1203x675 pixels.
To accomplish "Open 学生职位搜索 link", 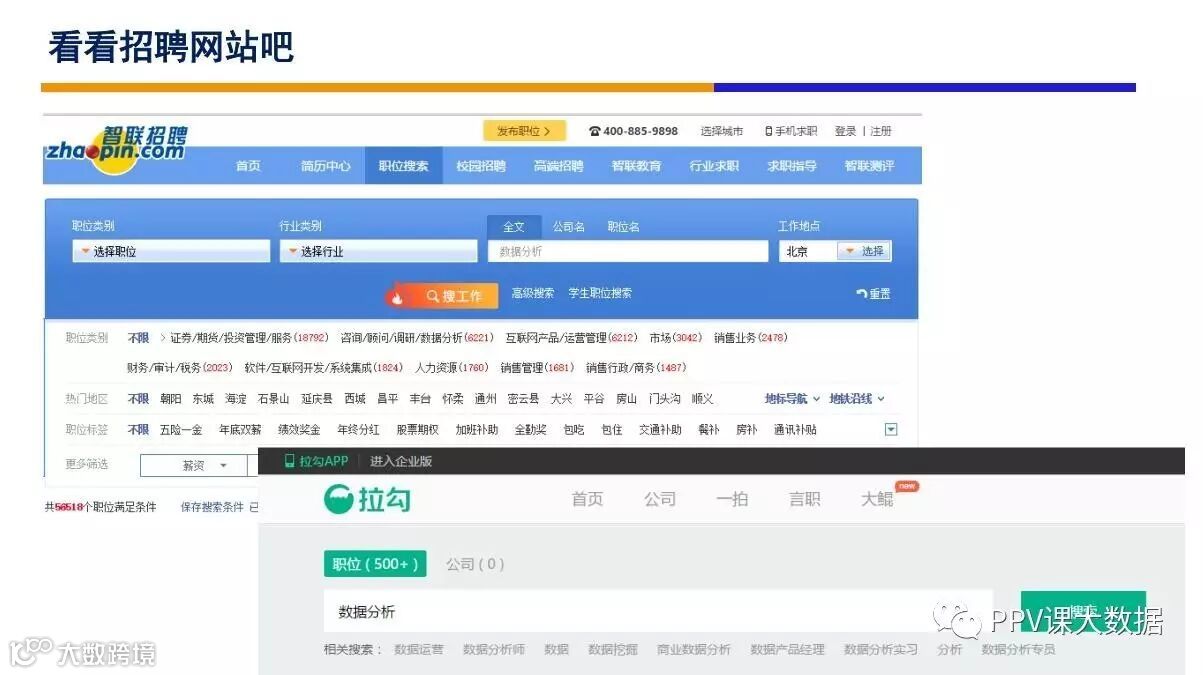I will [x=600, y=293].
